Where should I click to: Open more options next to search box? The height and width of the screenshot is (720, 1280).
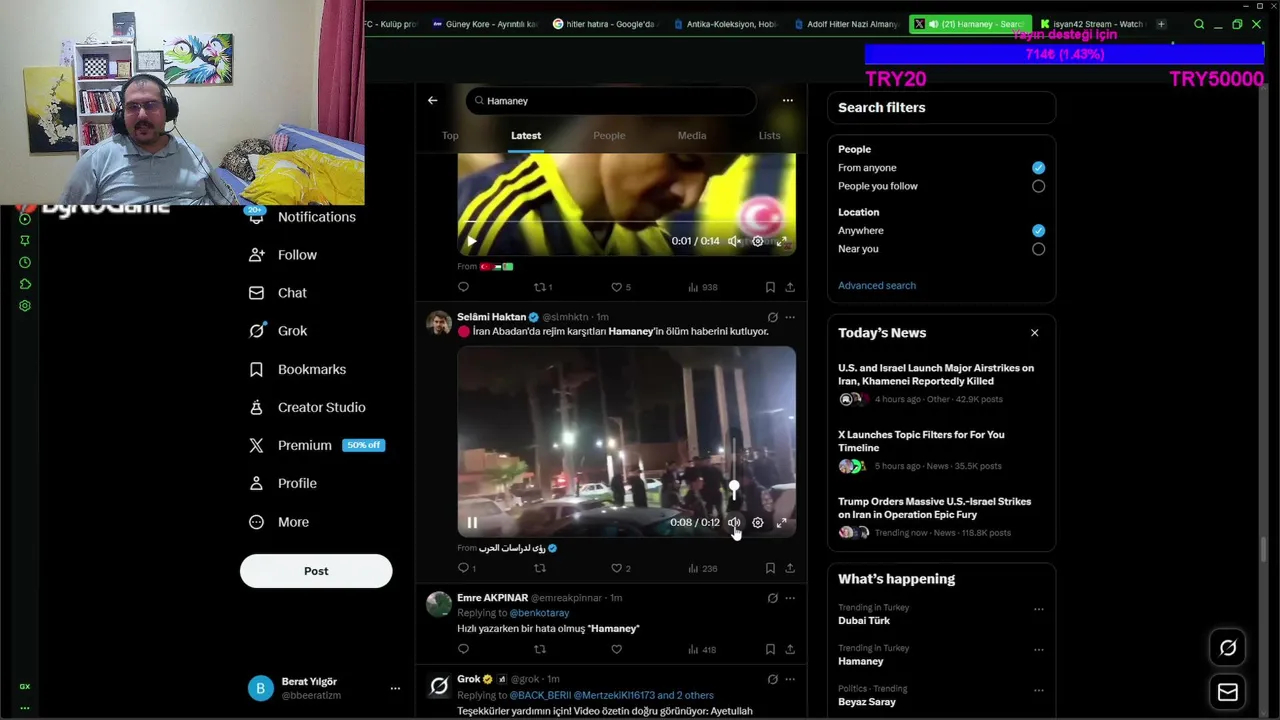pos(788,100)
